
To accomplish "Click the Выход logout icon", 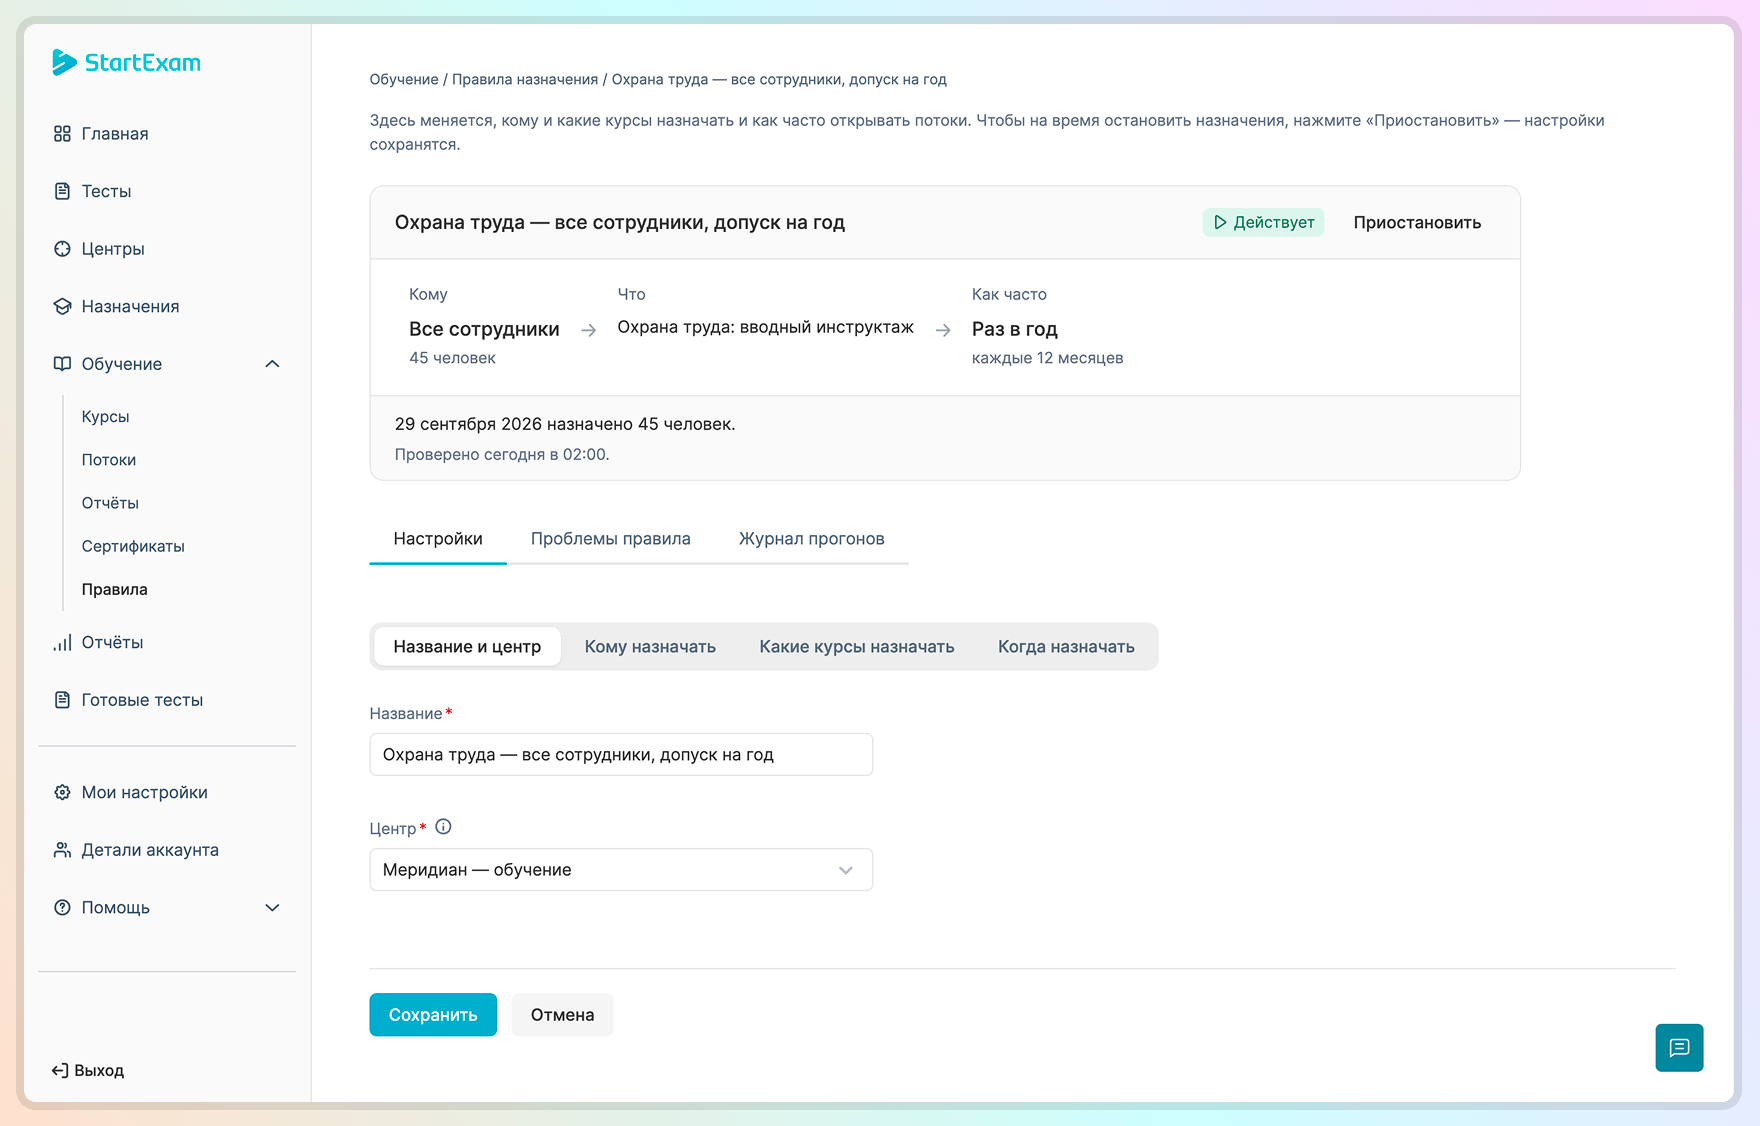I will coord(60,1070).
